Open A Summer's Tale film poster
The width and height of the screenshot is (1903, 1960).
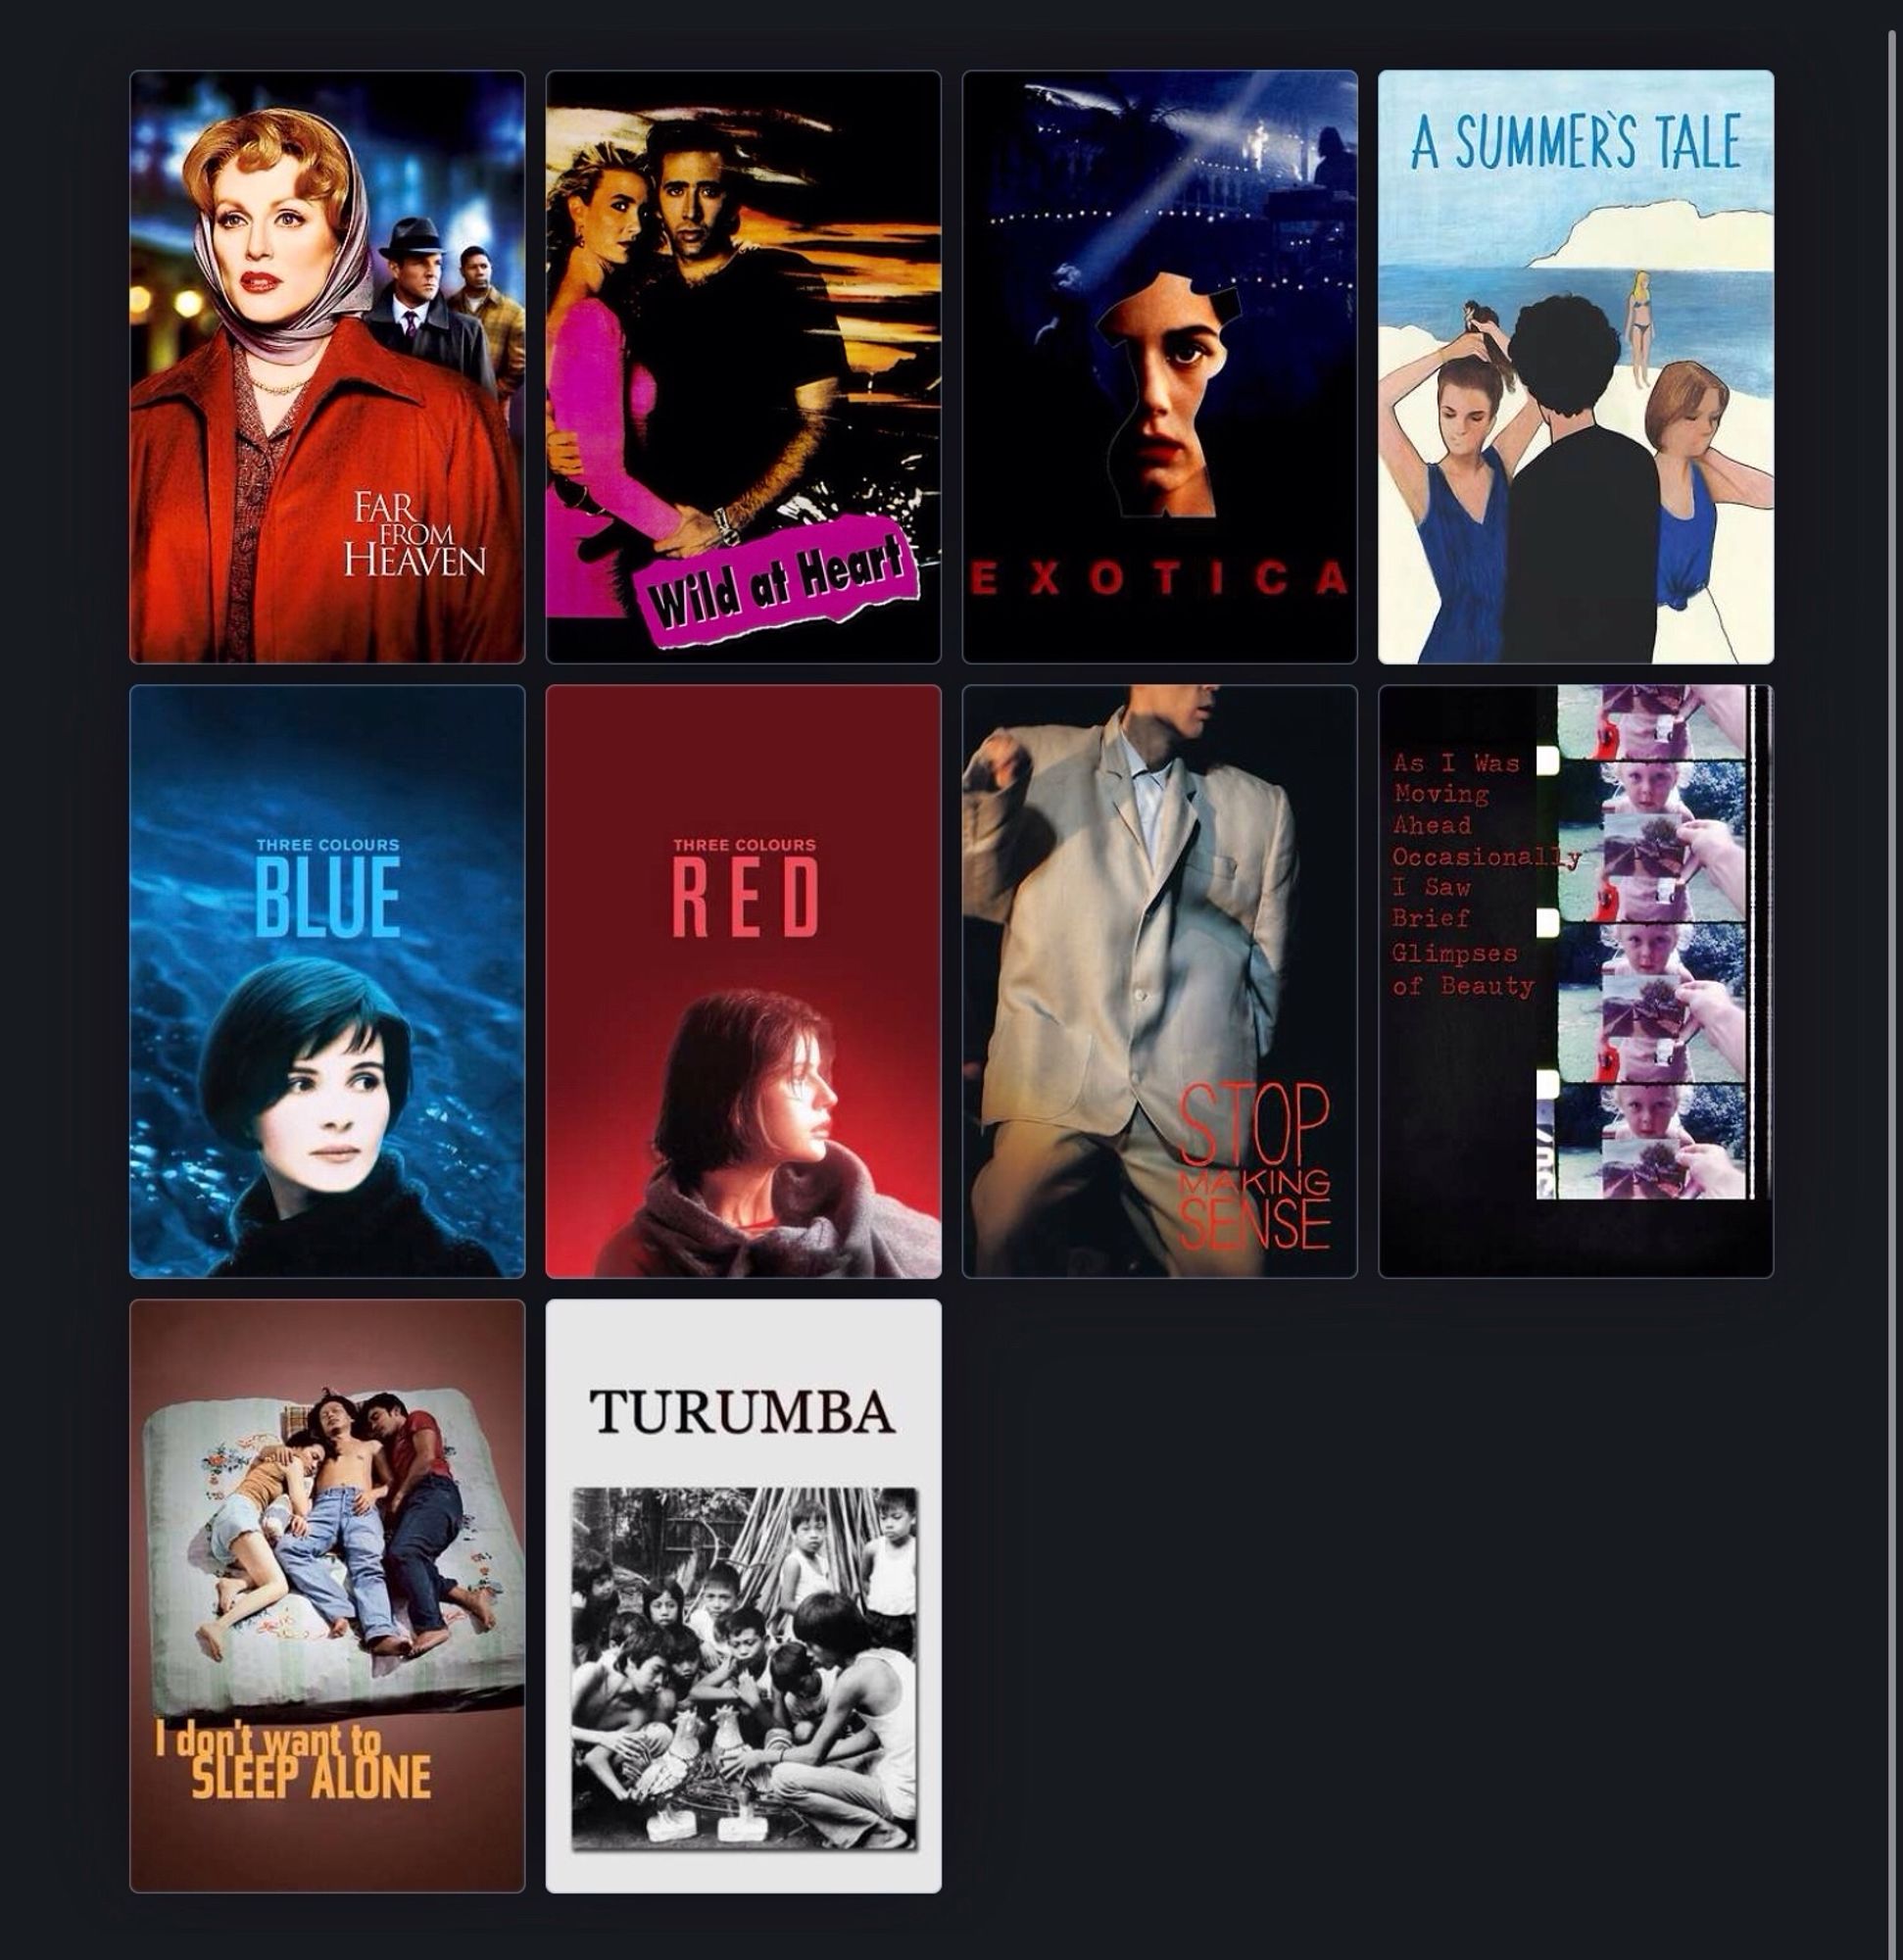pos(1576,366)
